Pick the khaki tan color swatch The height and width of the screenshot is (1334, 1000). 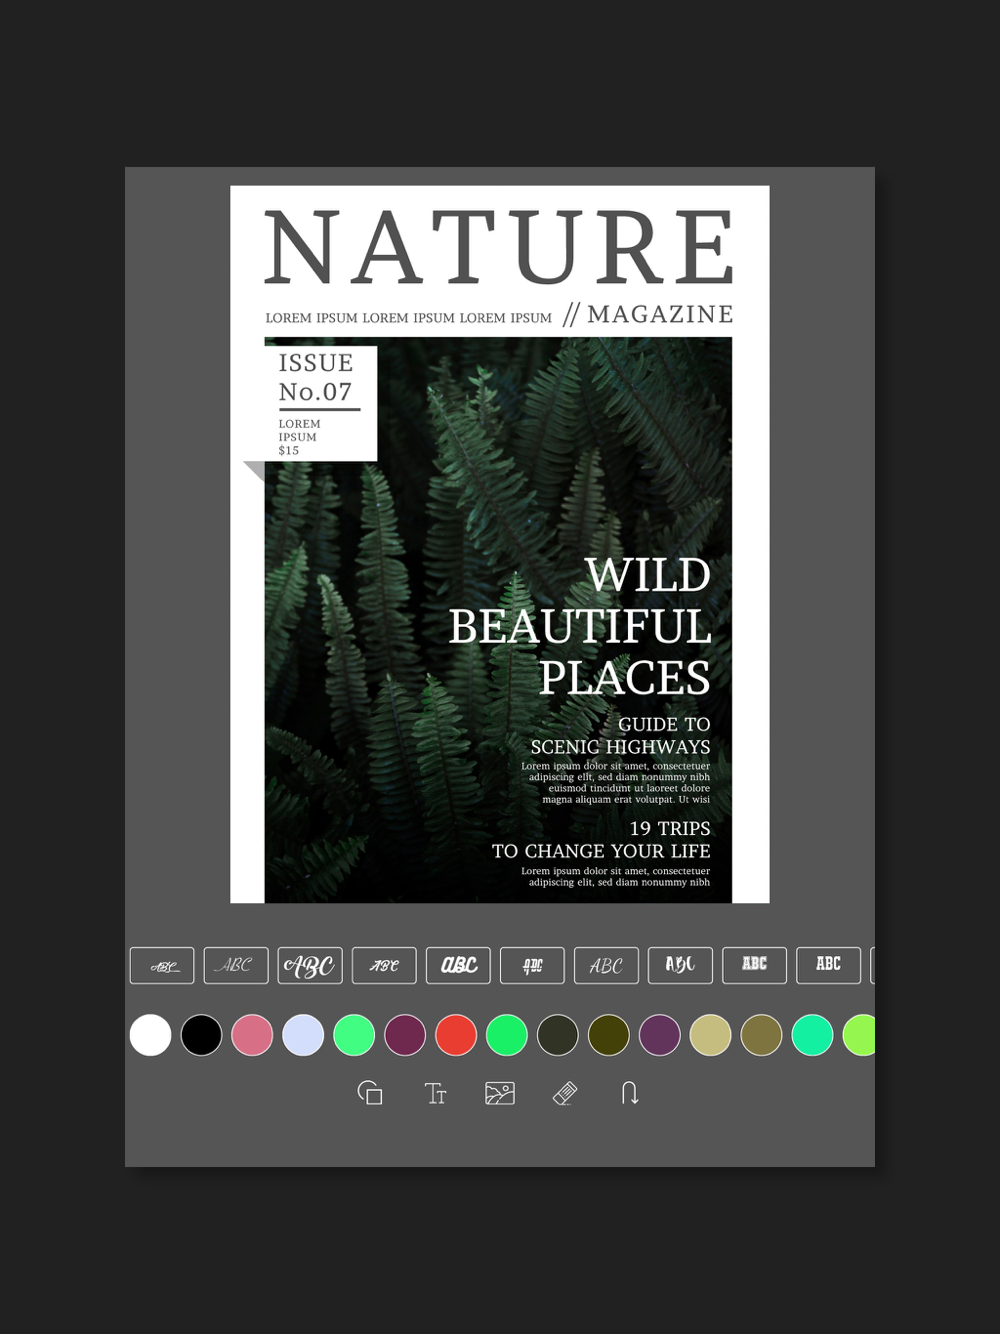(711, 1035)
